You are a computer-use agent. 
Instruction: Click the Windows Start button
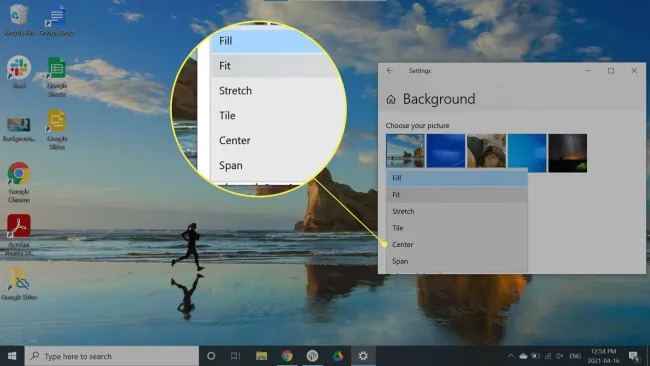[12, 356]
